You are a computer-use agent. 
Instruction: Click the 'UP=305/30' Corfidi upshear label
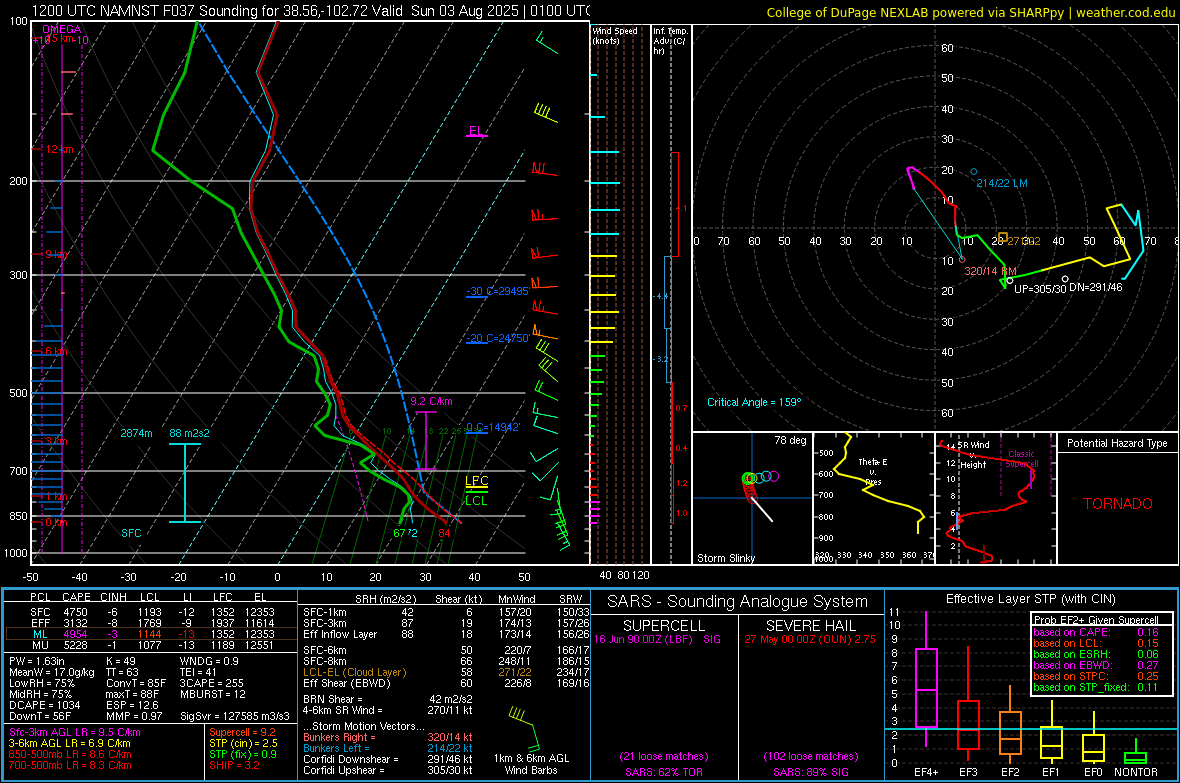pos(1040,289)
